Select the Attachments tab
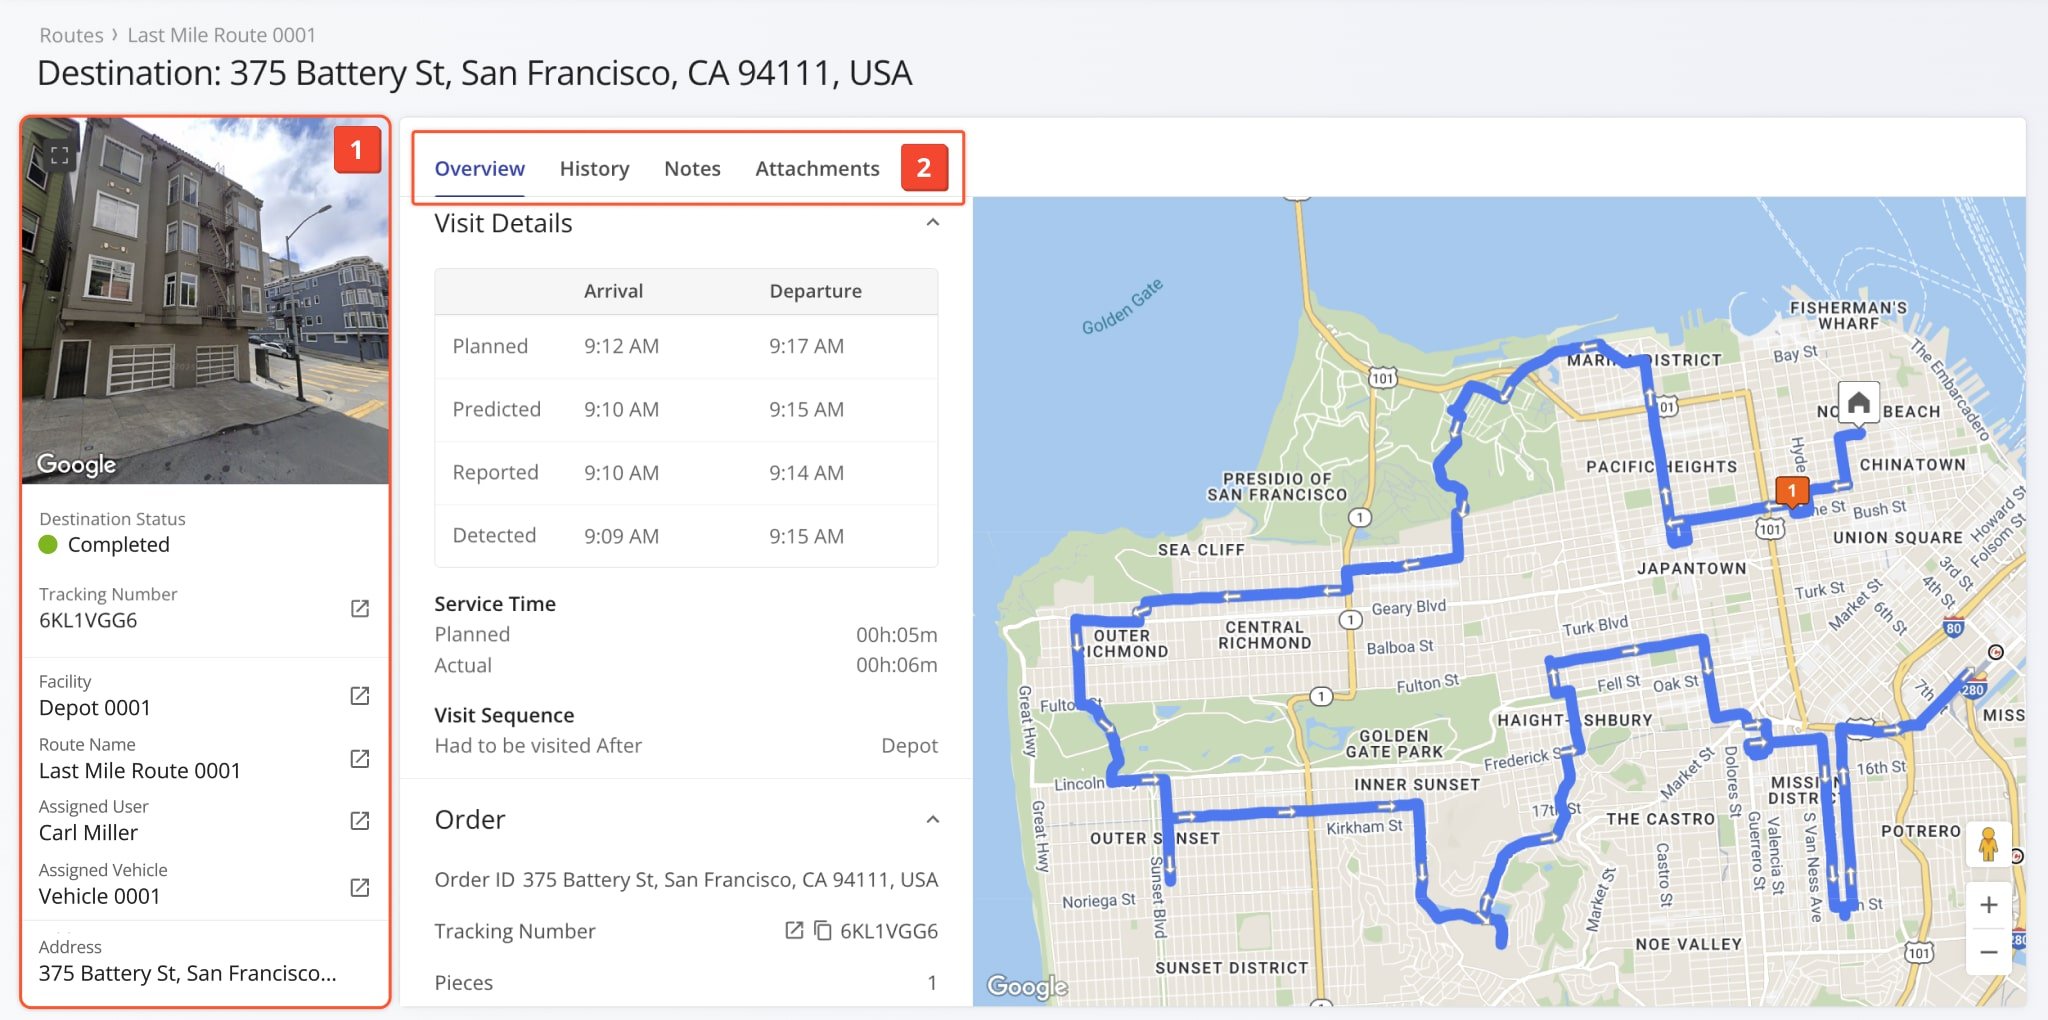 coord(817,169)
